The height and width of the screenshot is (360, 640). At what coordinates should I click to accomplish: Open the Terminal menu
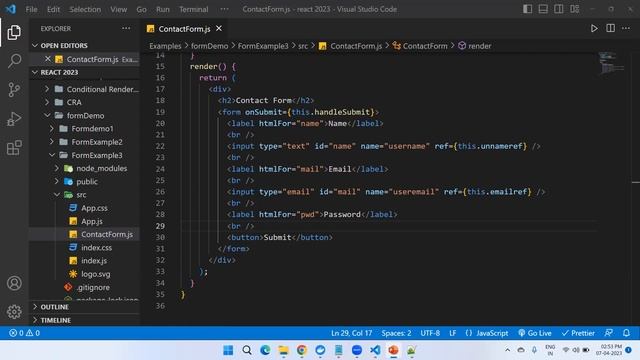[193, 9]
